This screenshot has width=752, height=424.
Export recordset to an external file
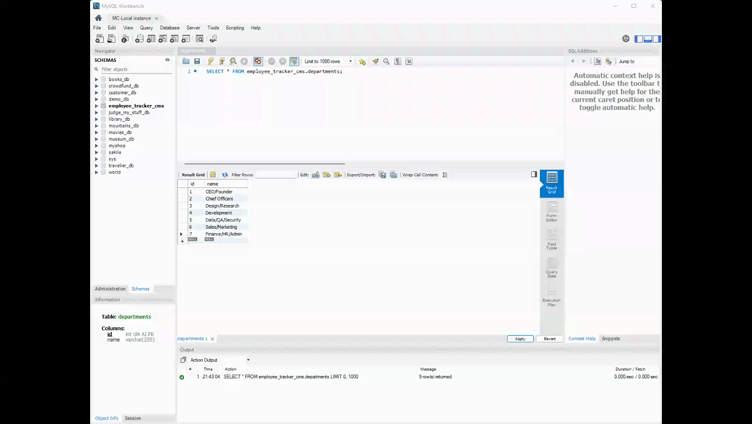pyautogui.click(x=382, y=175)
